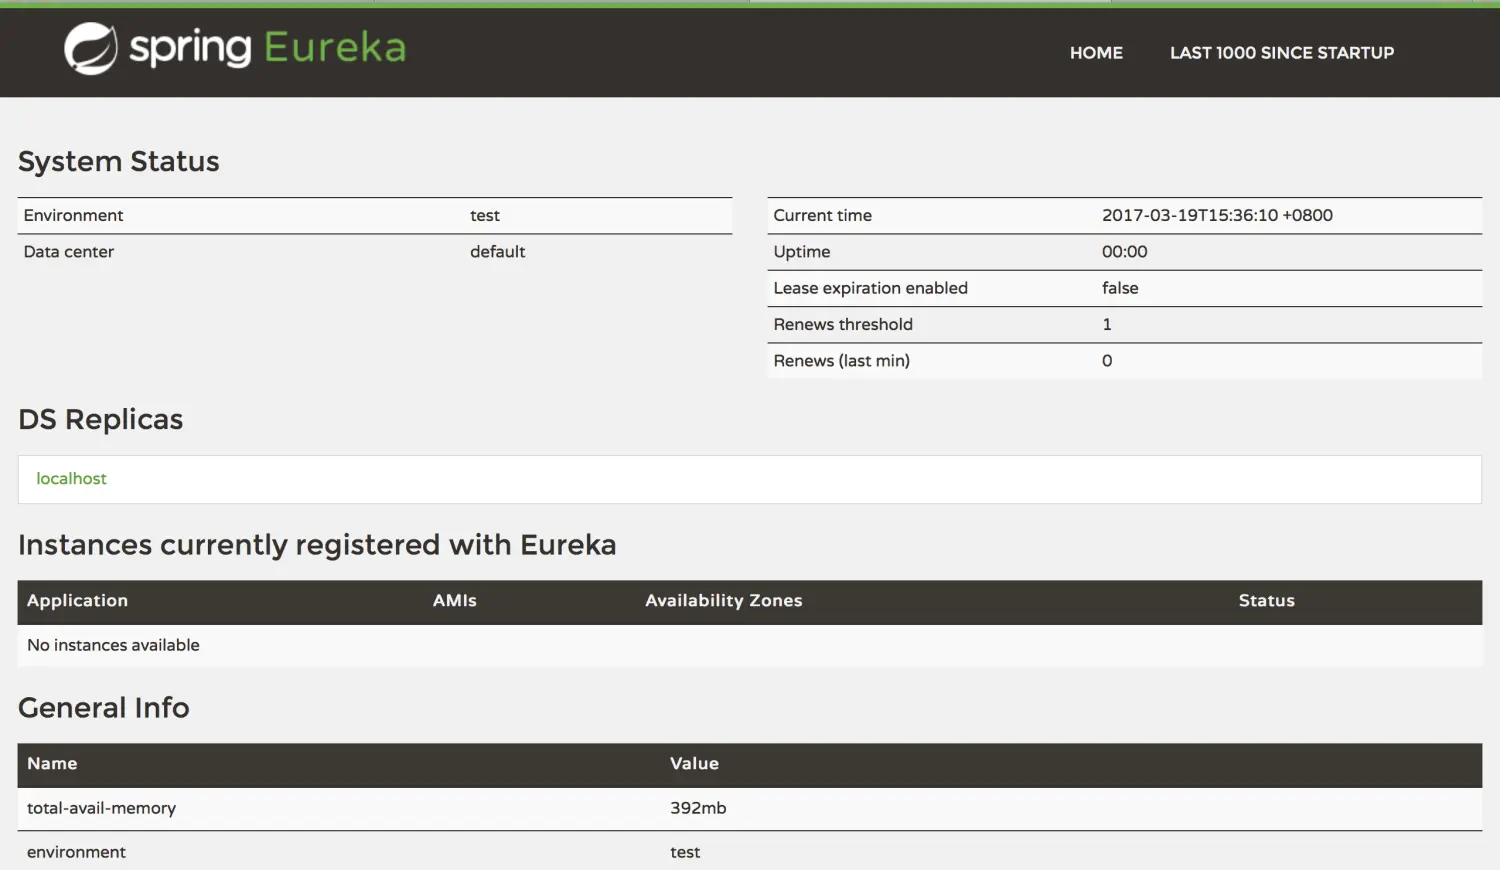Click the Name column header
This screenshot has width=1500, height=870.
pos(52,764)
